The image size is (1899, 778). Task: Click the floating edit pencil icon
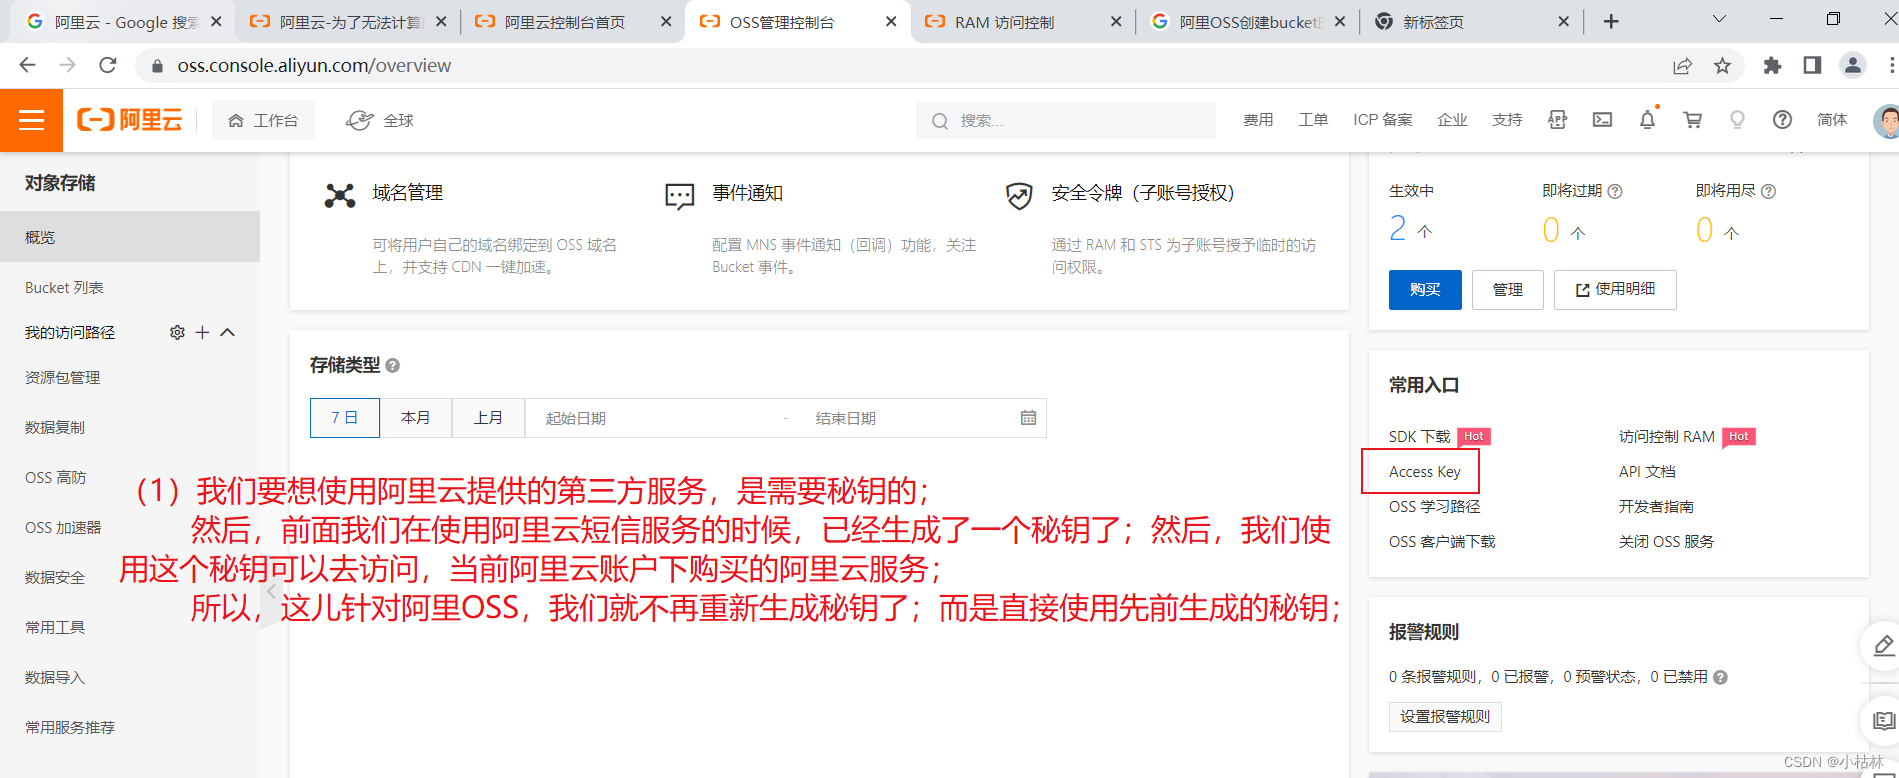click(x=1883, y=645)
